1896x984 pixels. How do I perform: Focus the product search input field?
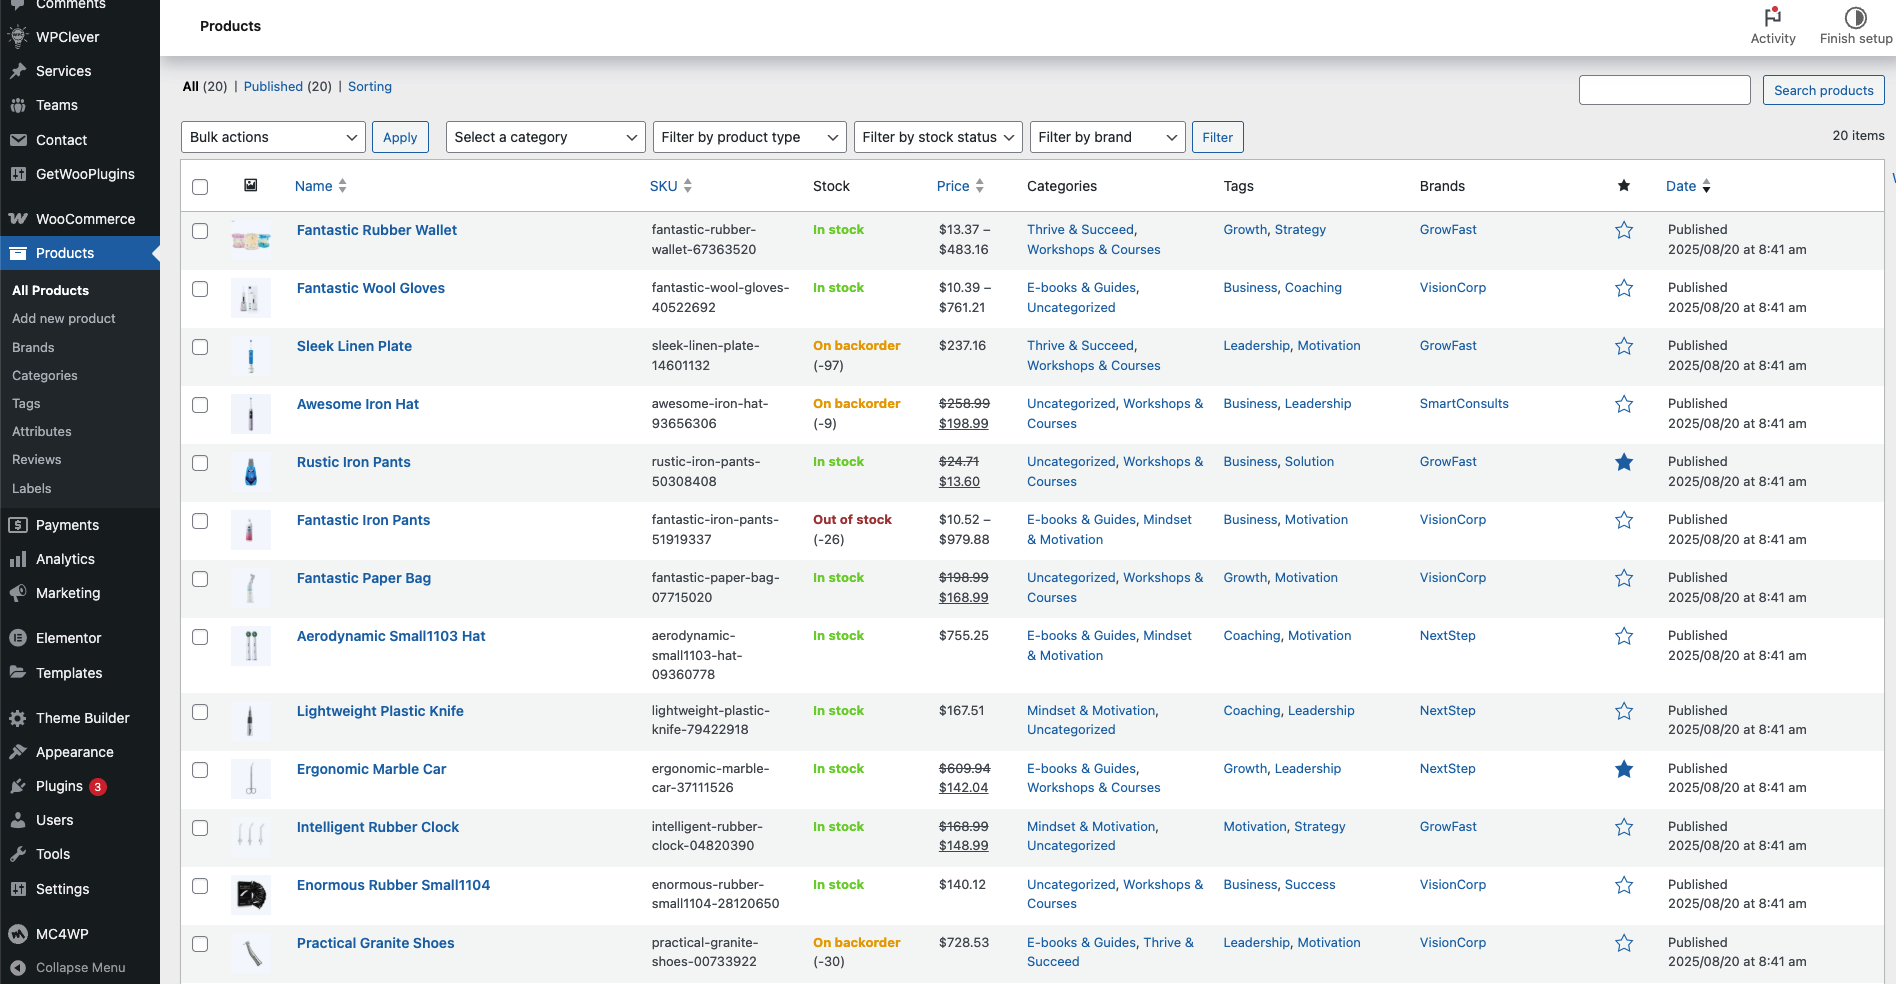[x=1664, y=90]
